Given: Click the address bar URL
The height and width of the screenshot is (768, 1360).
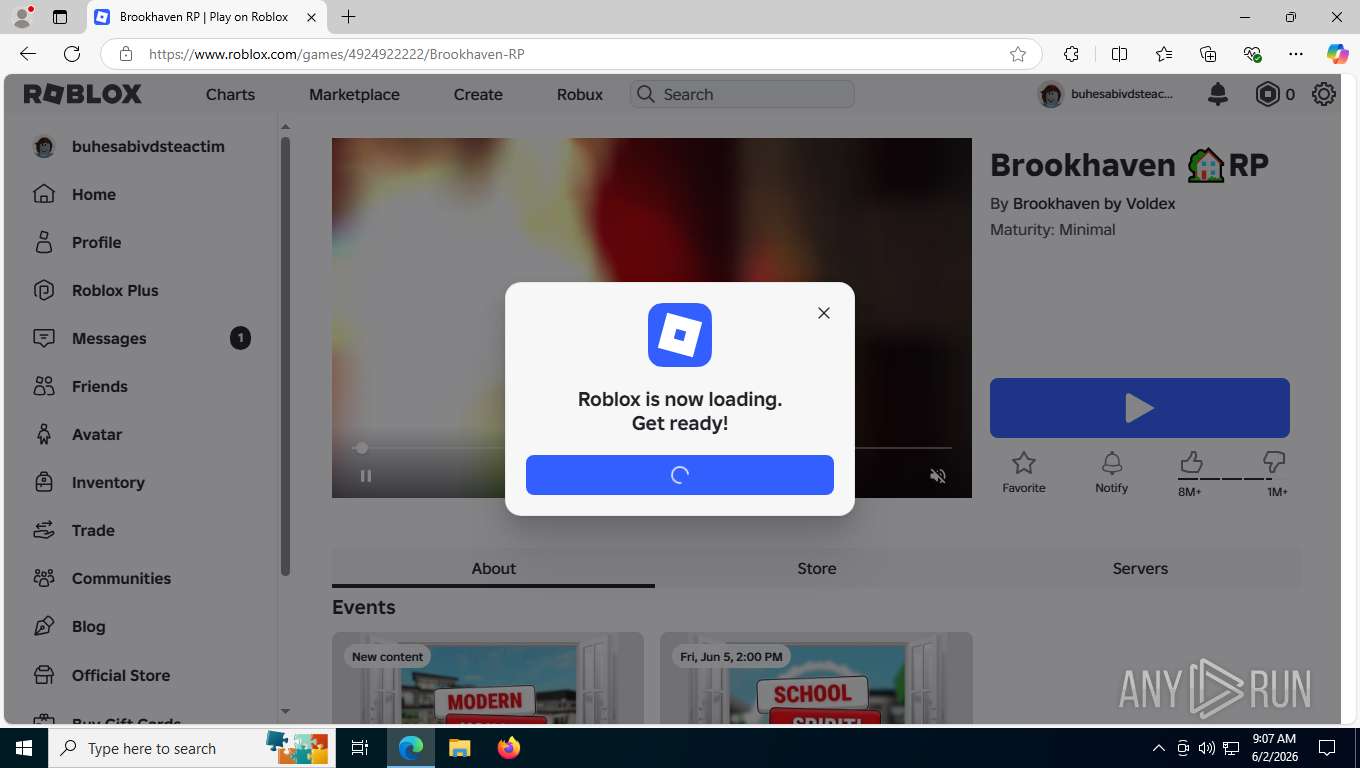Looking at the screenshot, I should [x=336, y=54].
